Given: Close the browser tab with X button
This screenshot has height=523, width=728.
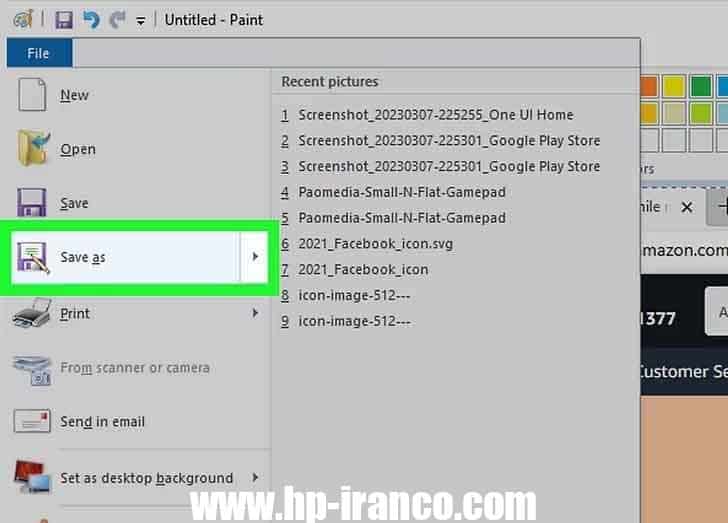Looking at the screenshot, I should pyautogui.click(x=687, y=207).
